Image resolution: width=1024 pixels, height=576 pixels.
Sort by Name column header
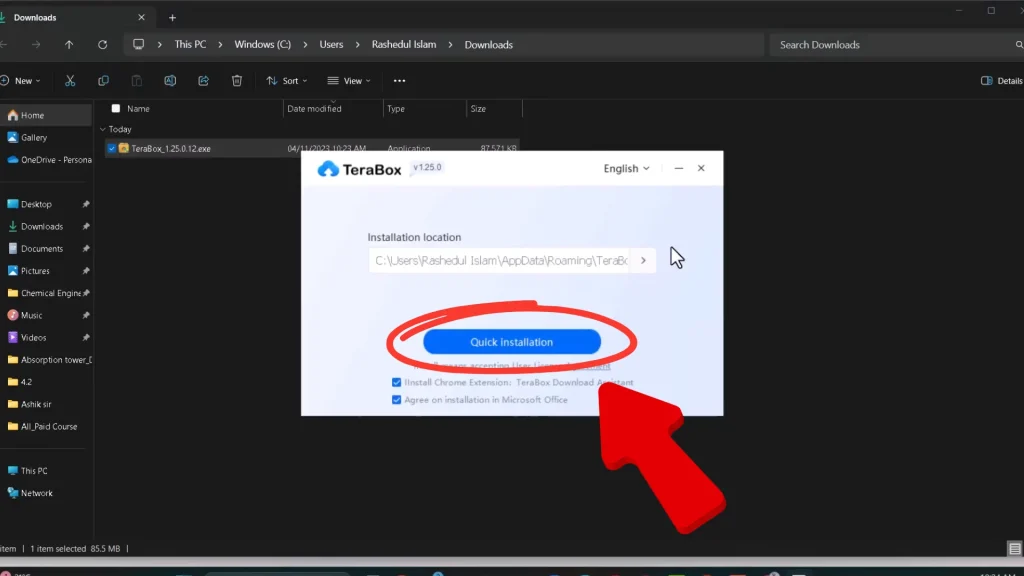(138, 108)
